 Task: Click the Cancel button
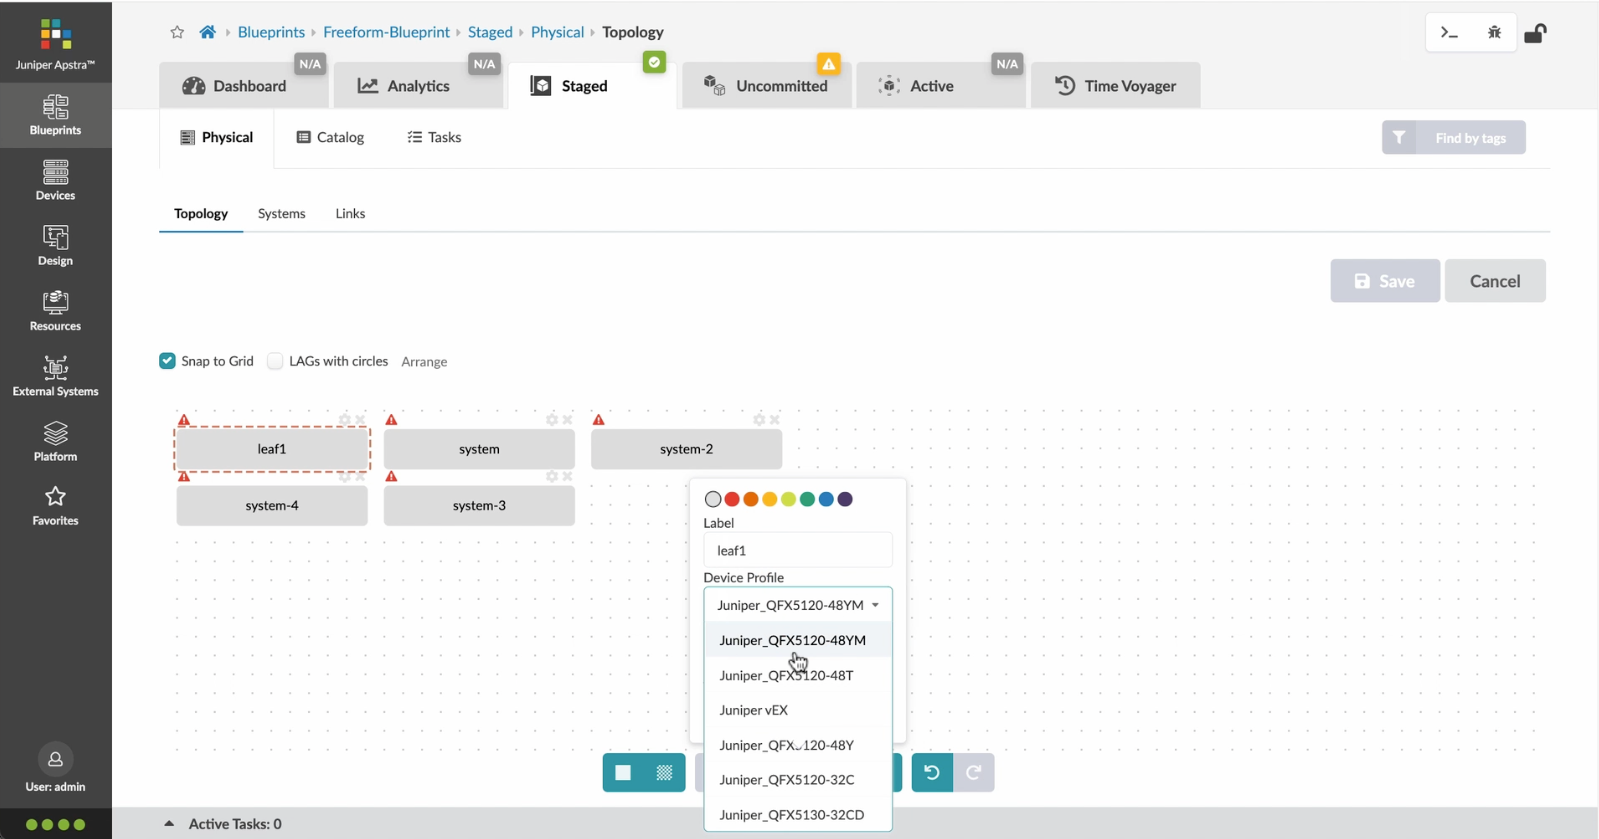coord(1495,281)
